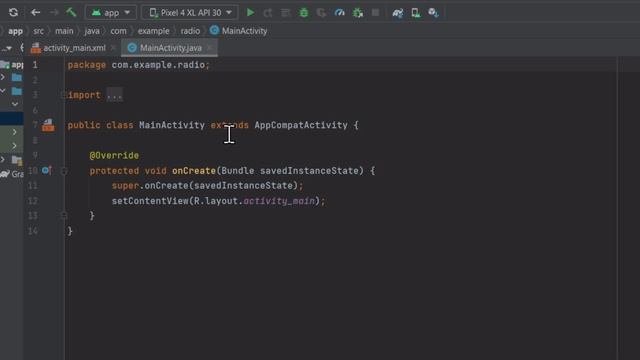Click the src breadcrumb
640x360 pixels.
pyautogui.click(x=38, y=31)
